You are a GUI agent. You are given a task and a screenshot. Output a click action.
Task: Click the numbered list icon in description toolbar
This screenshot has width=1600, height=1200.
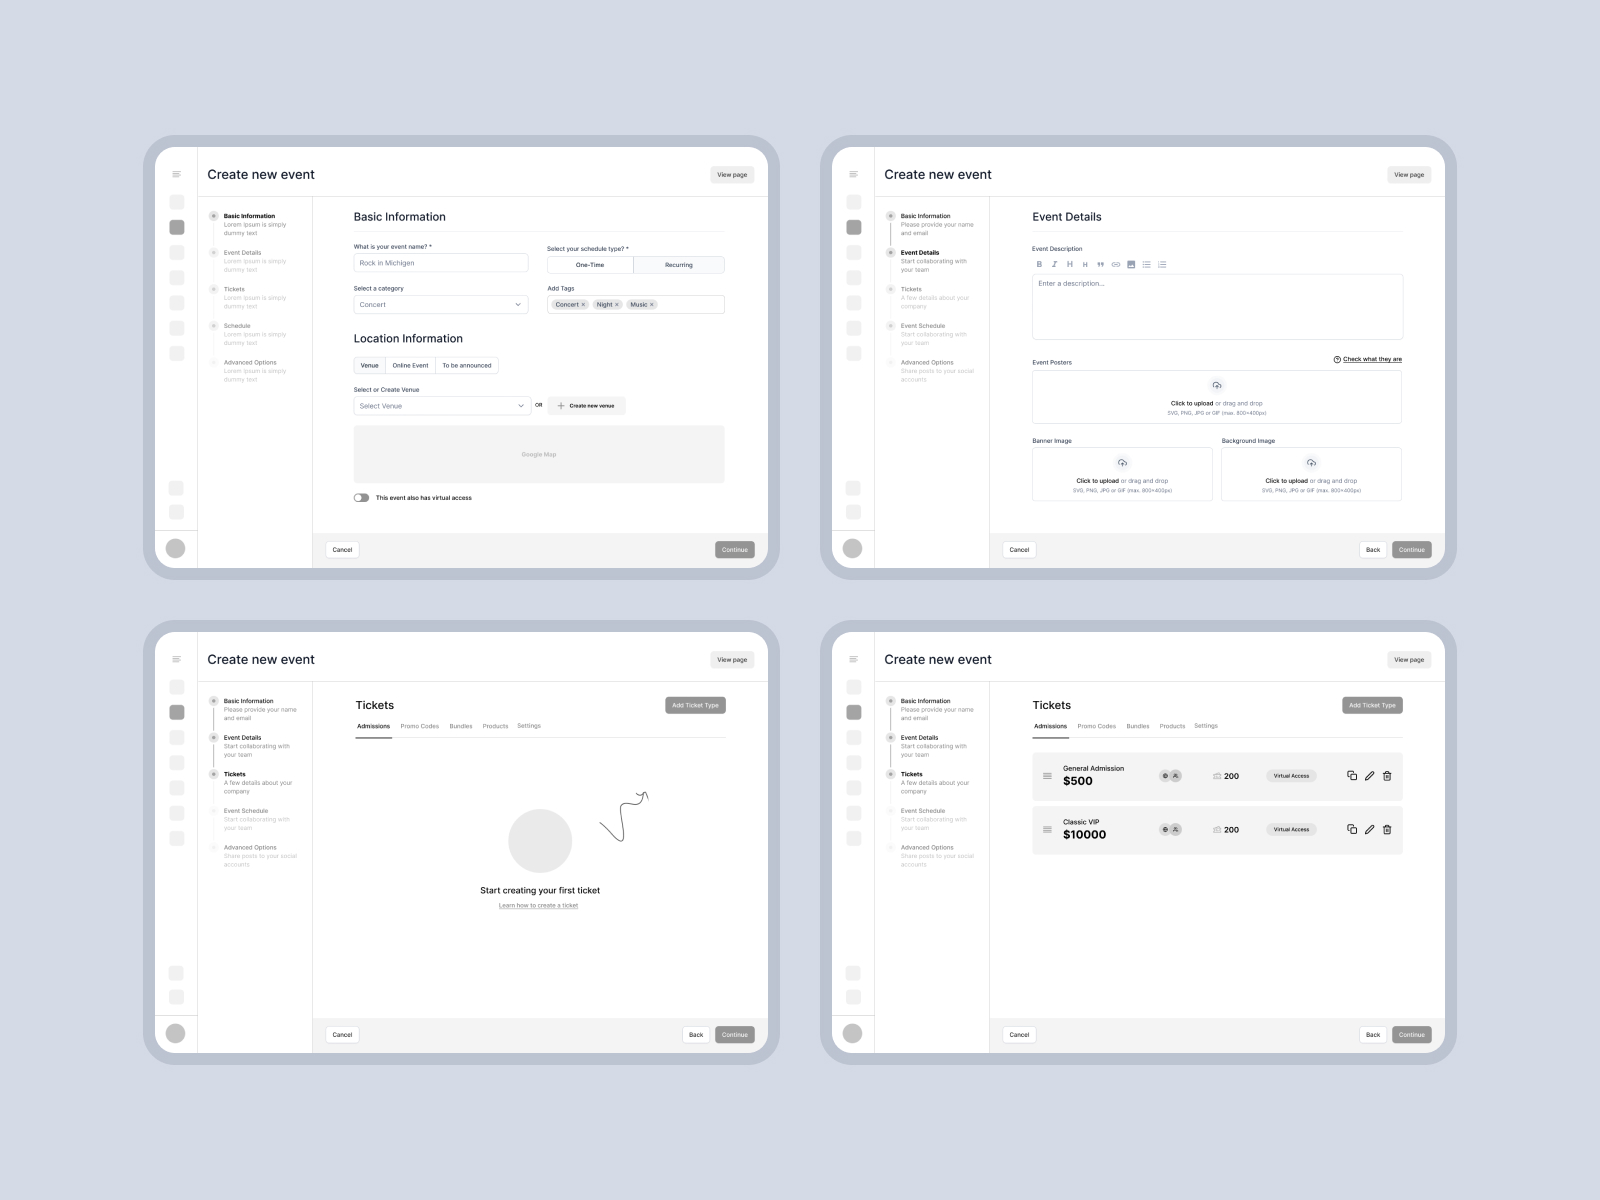[1162, 265]
